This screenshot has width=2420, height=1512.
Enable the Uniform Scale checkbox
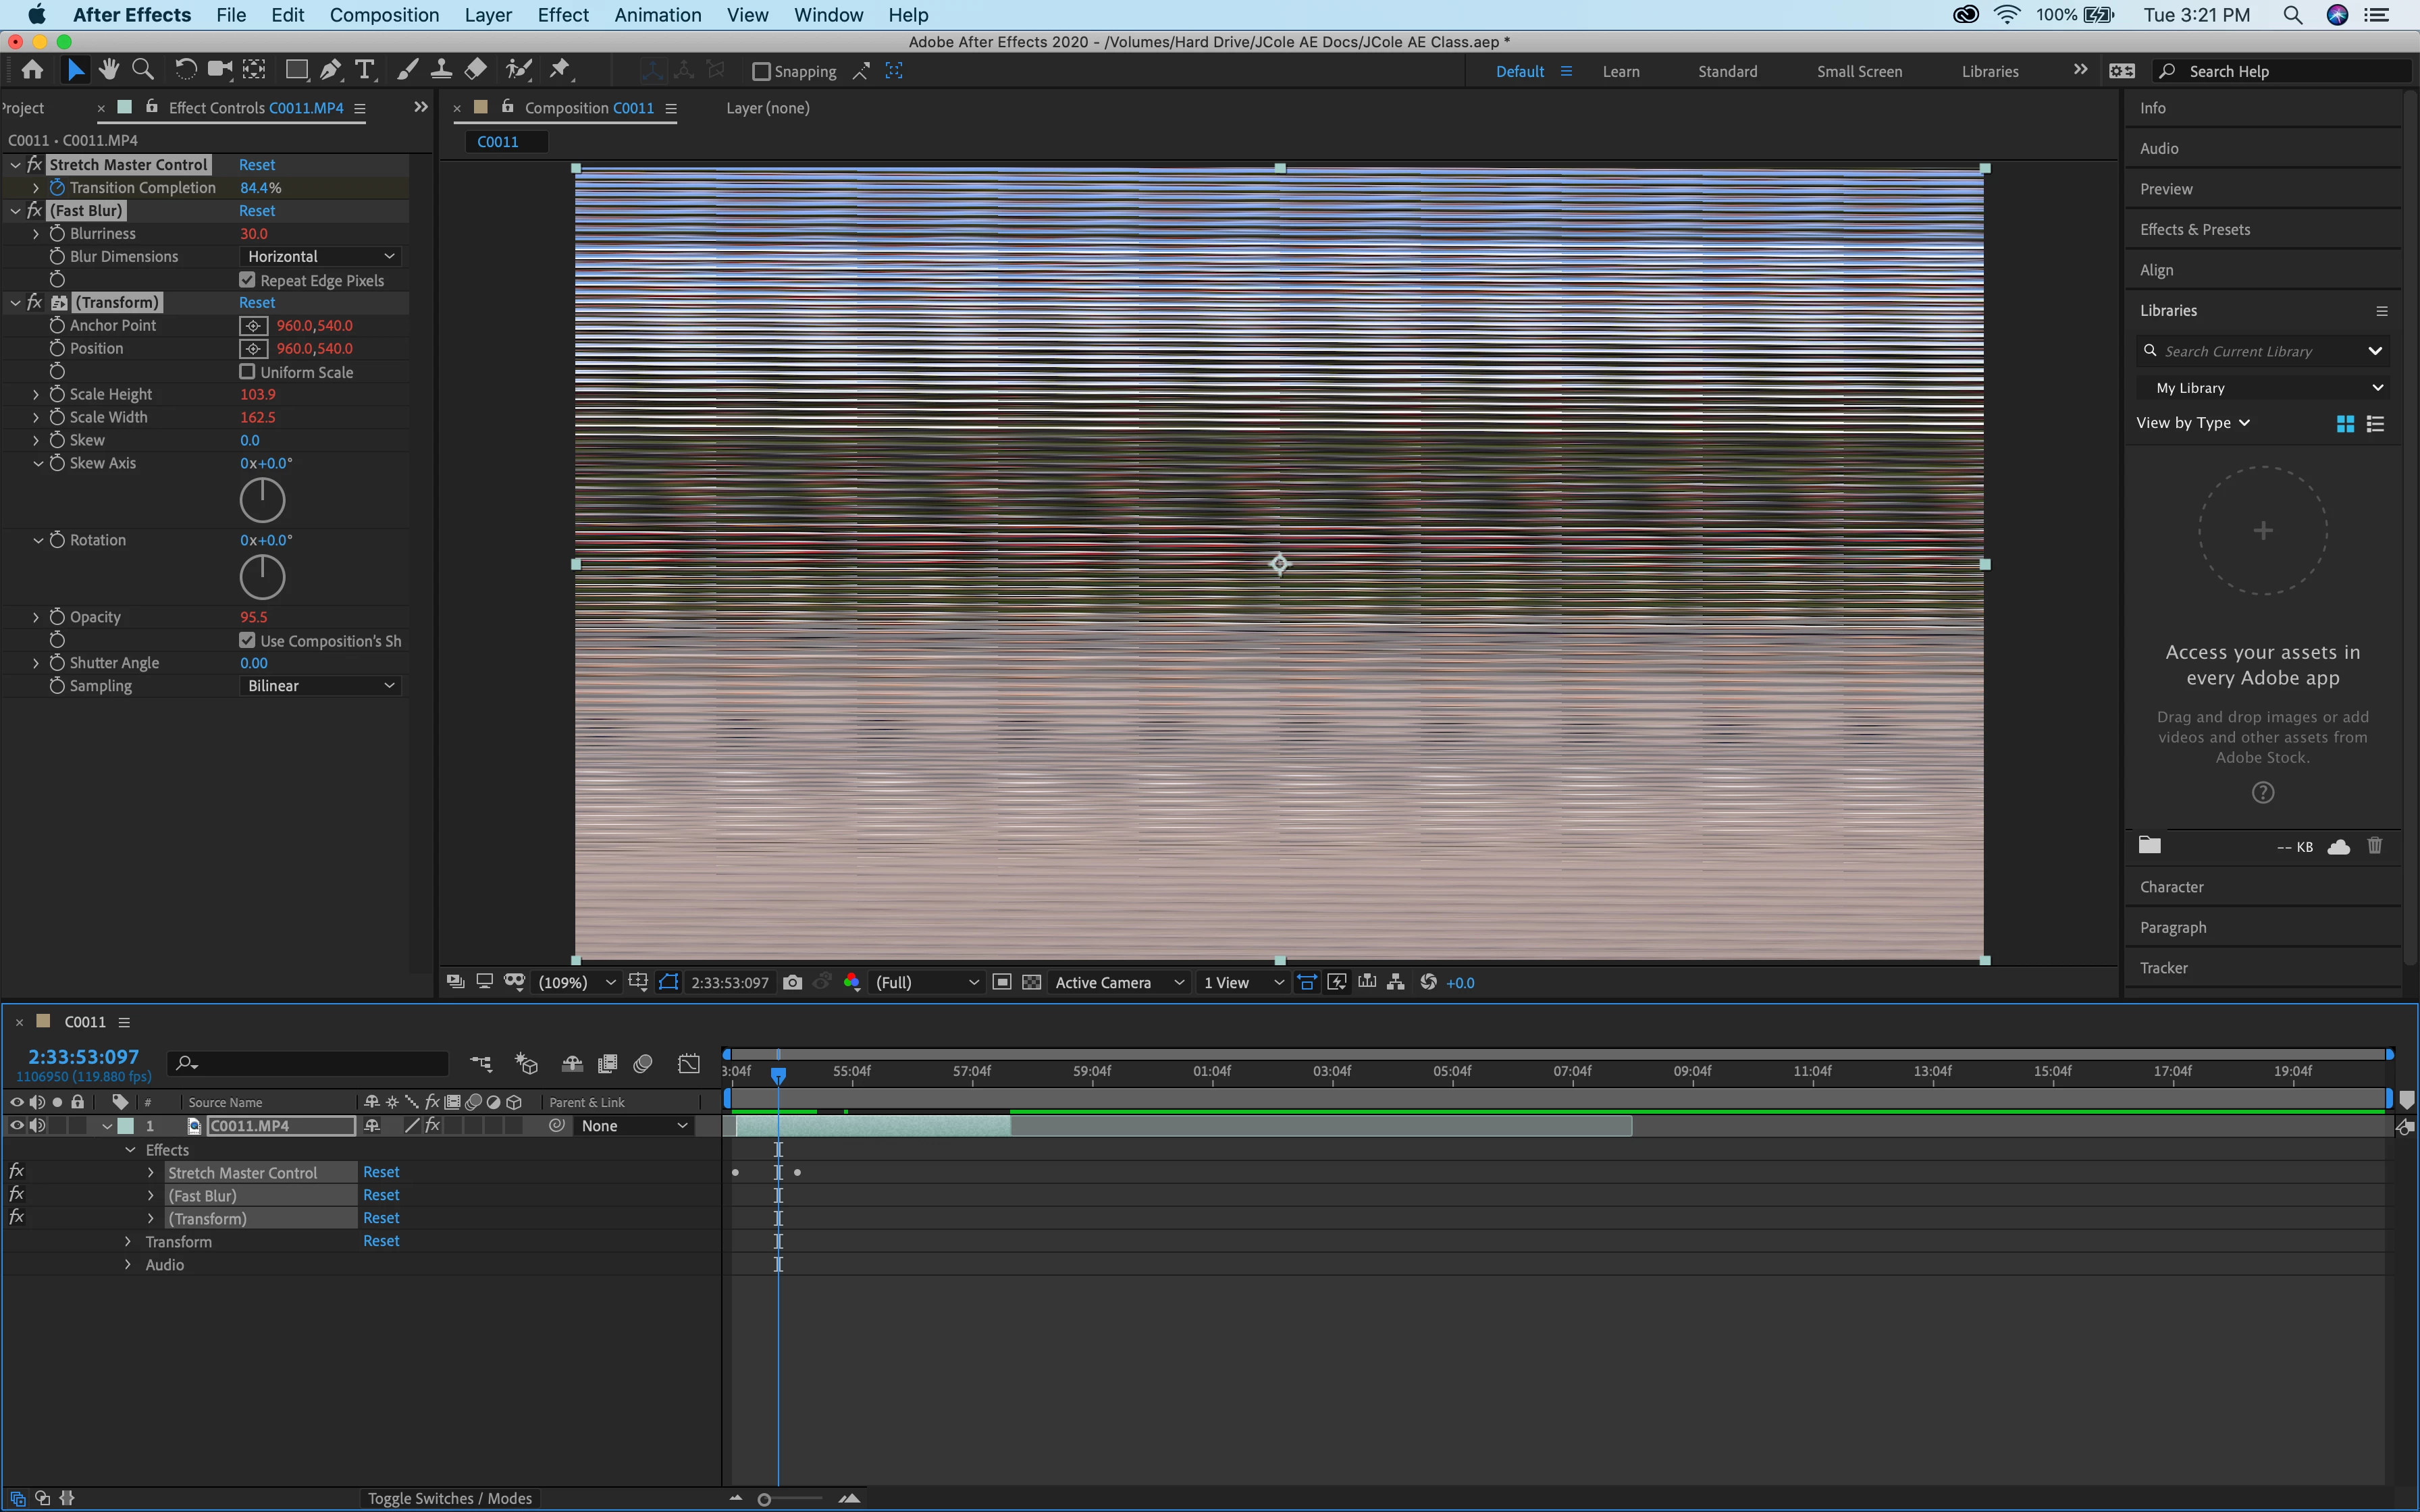(x=247, y=371)
